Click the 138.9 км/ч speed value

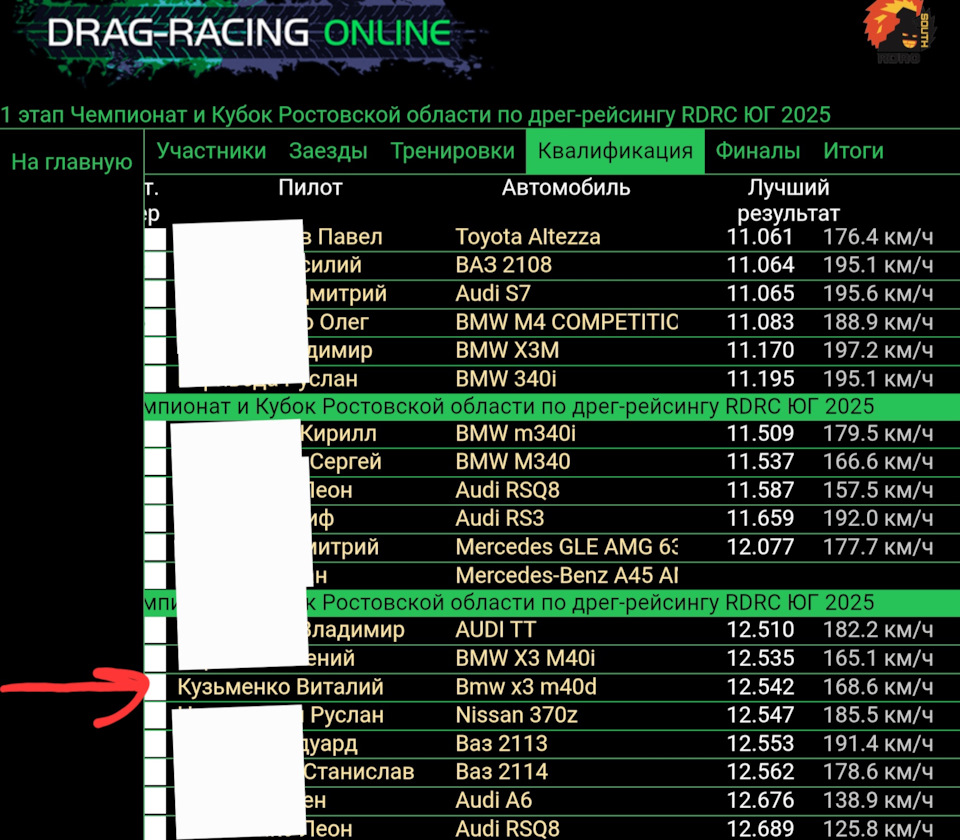click(879, 800)
